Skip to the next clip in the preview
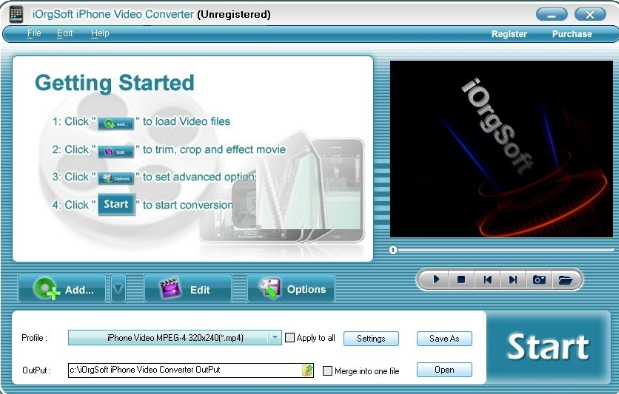 [513, 280]
